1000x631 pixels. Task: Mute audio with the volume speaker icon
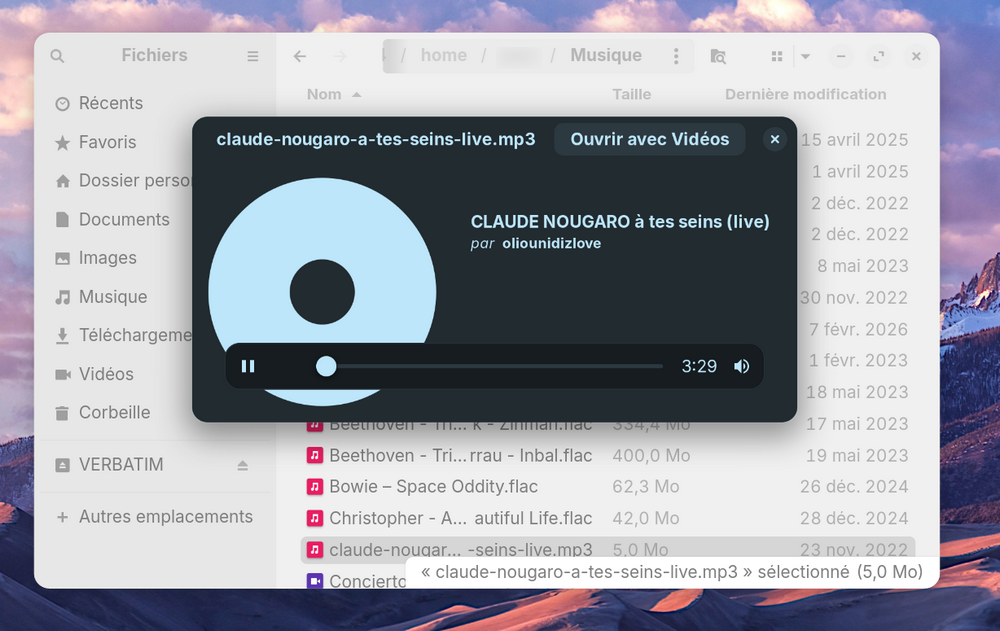[x=741, y=366]
